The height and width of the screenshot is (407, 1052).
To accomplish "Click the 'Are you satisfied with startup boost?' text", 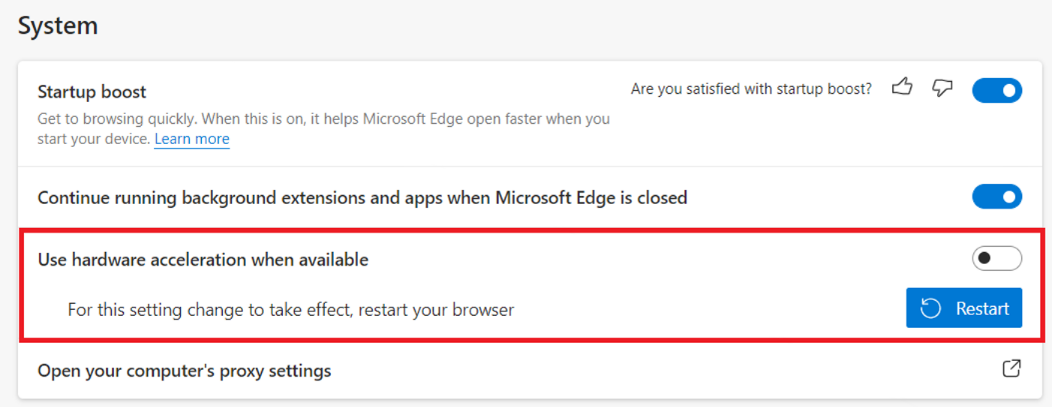I will [751, 89].
